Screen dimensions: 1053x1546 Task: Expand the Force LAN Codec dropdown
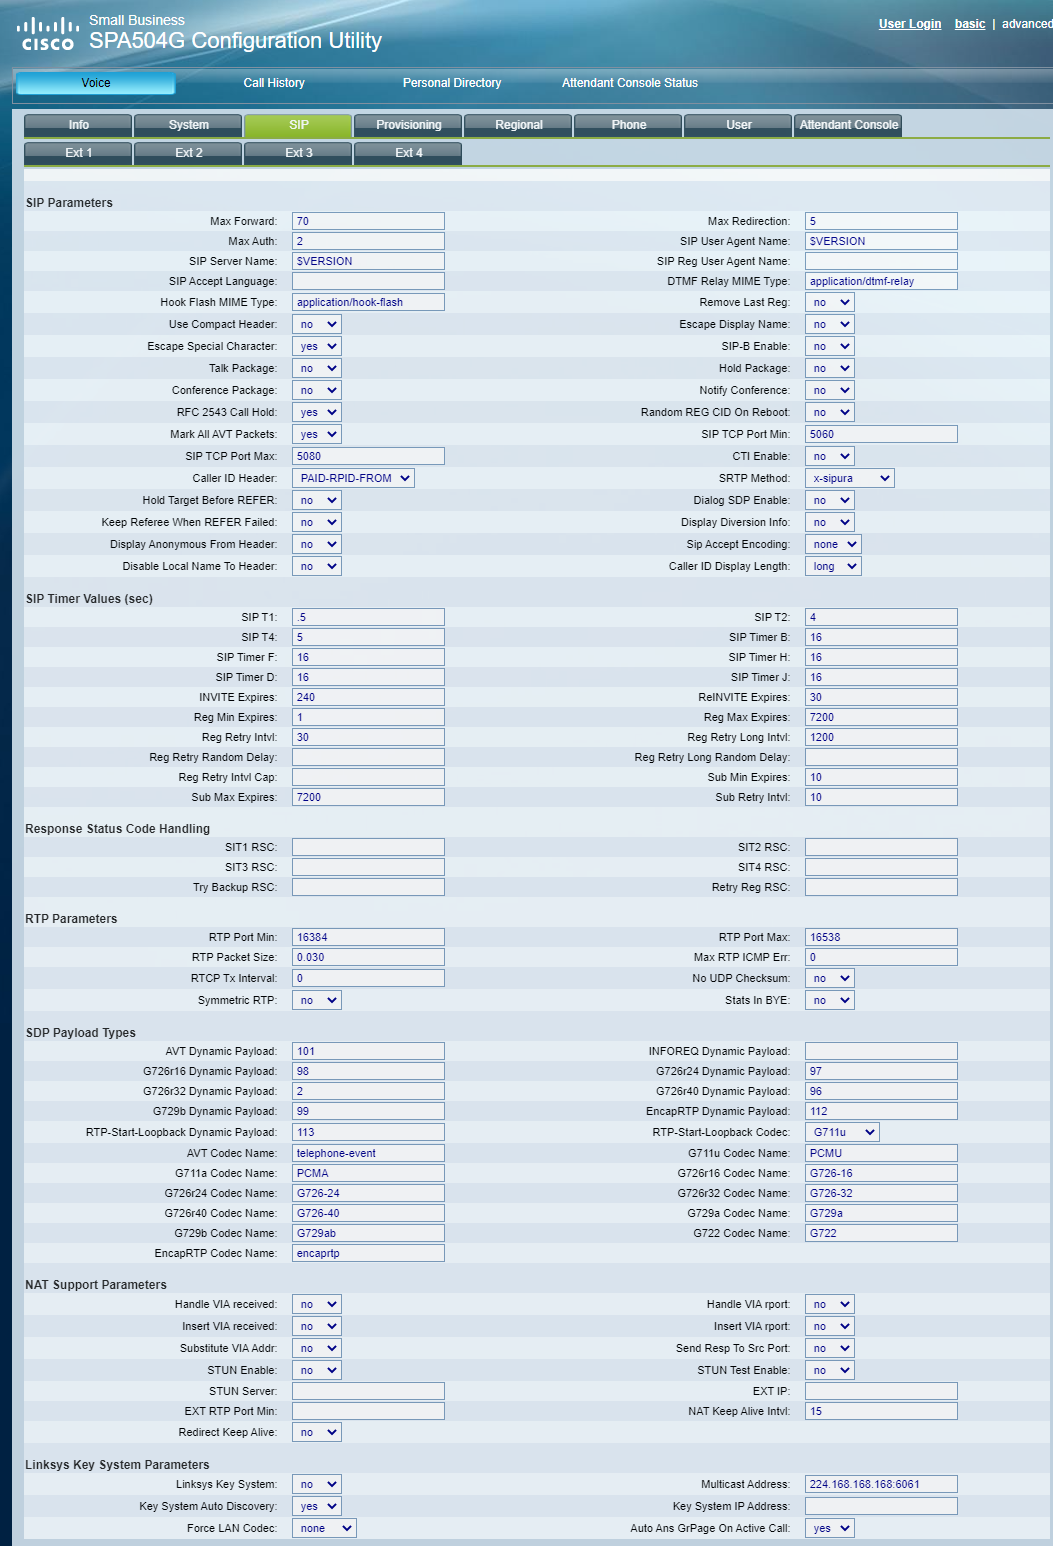[324, 1528]
